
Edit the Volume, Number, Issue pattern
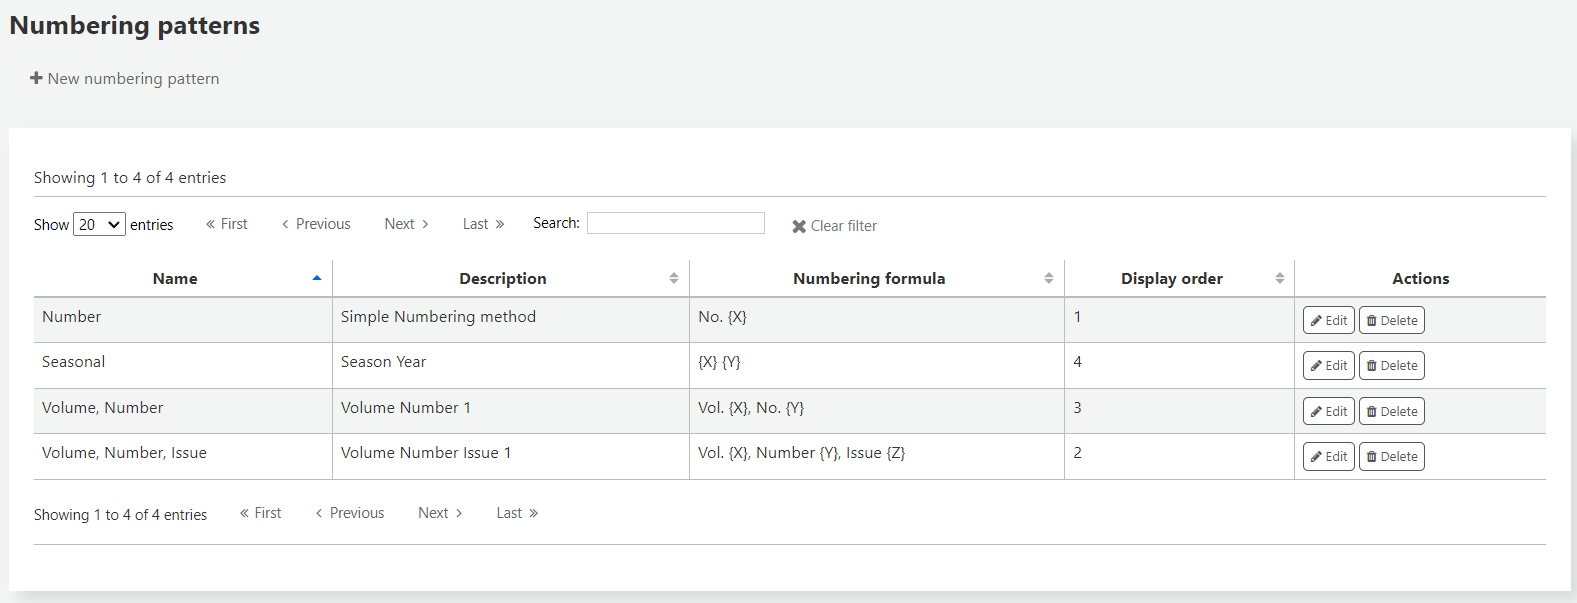click(1328, 457)
